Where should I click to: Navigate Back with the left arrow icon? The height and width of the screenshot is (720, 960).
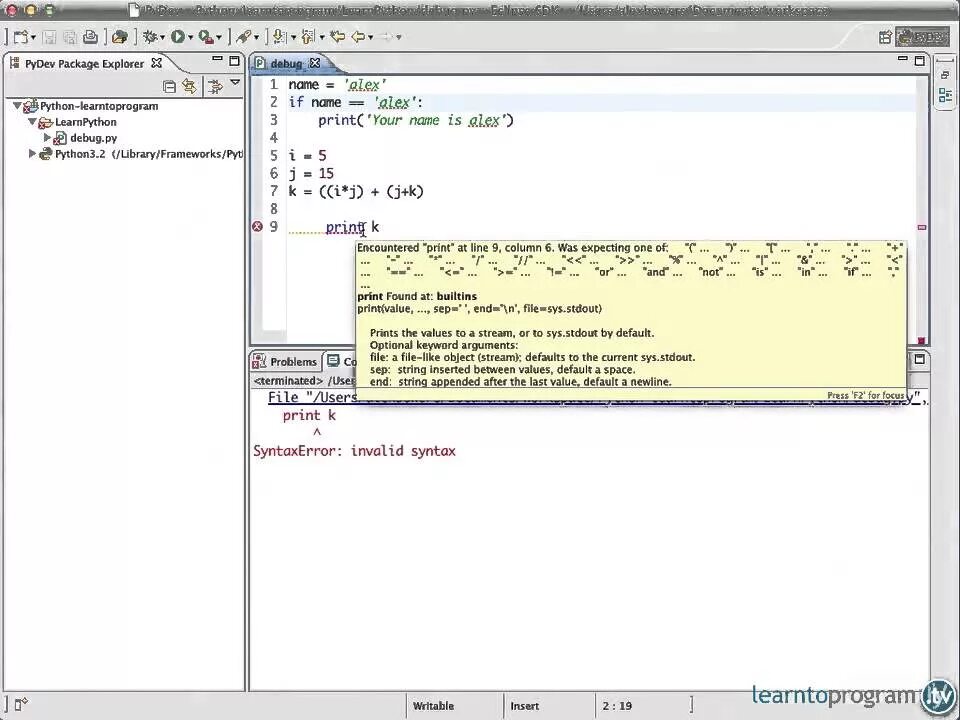359,37
